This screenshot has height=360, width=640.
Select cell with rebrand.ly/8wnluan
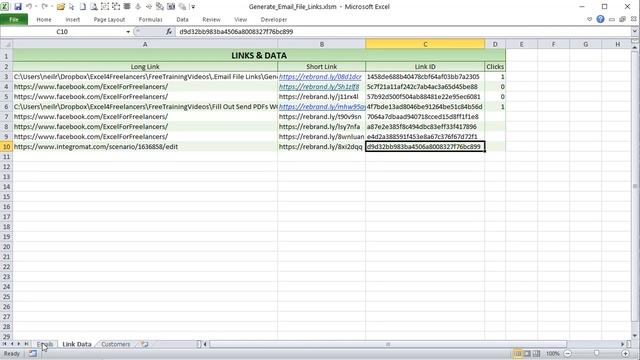tap(322, 136)
